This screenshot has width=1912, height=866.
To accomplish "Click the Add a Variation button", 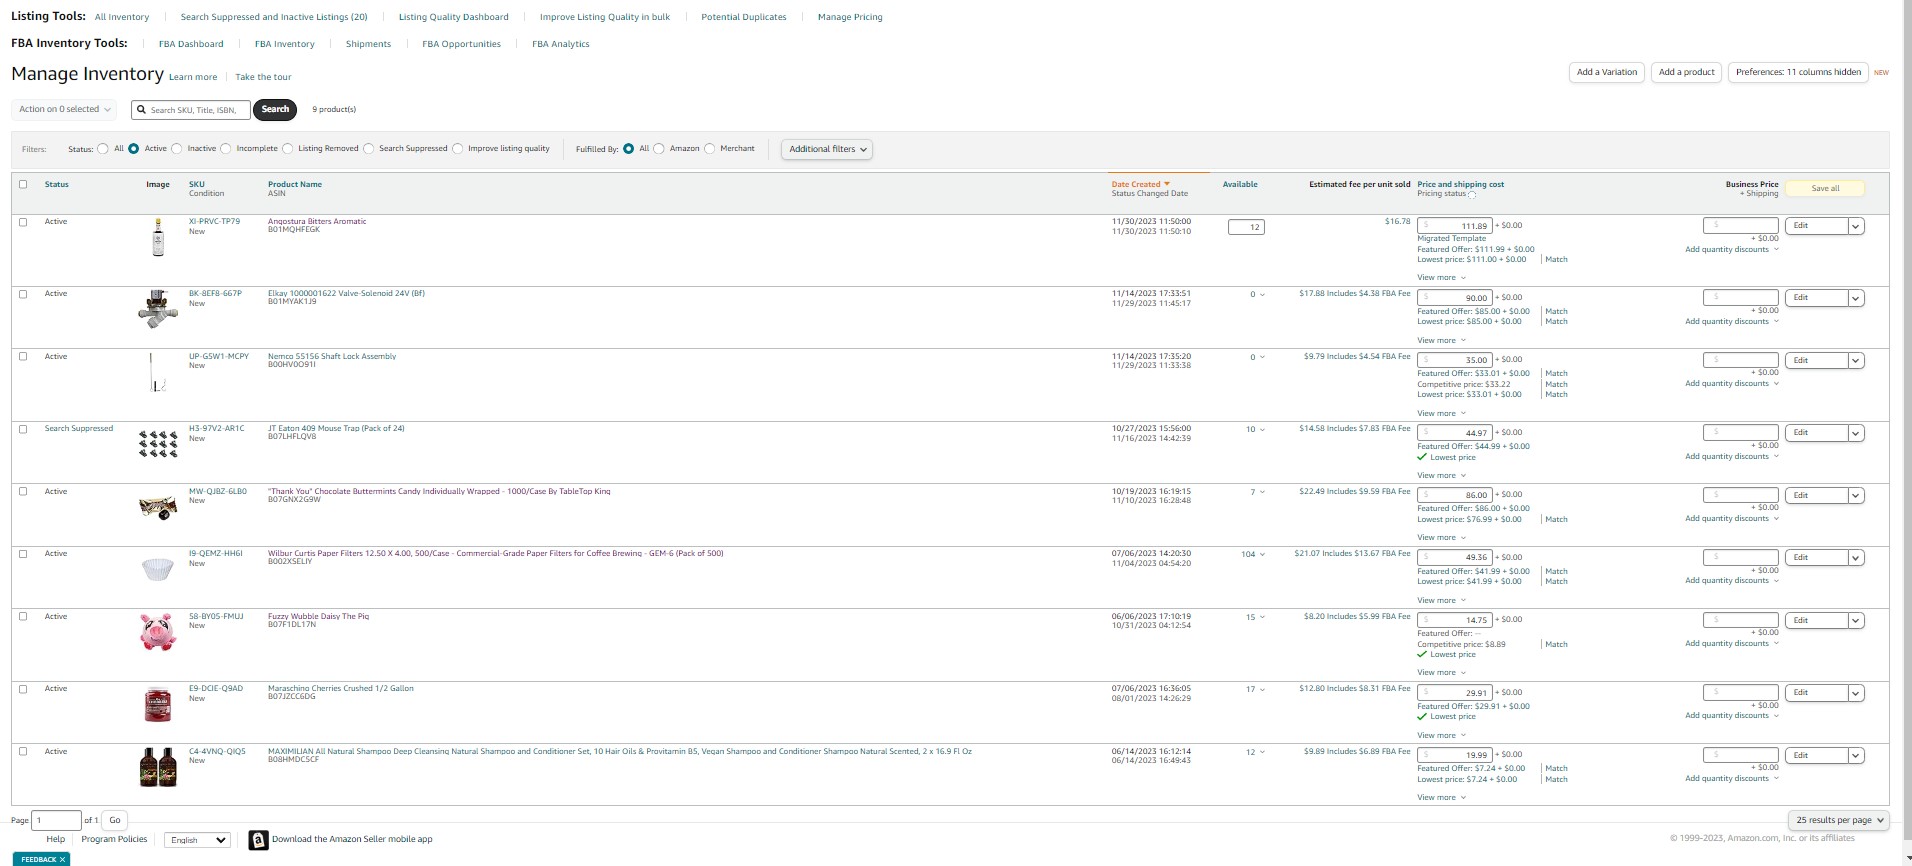I will (x=1607, y=72).
